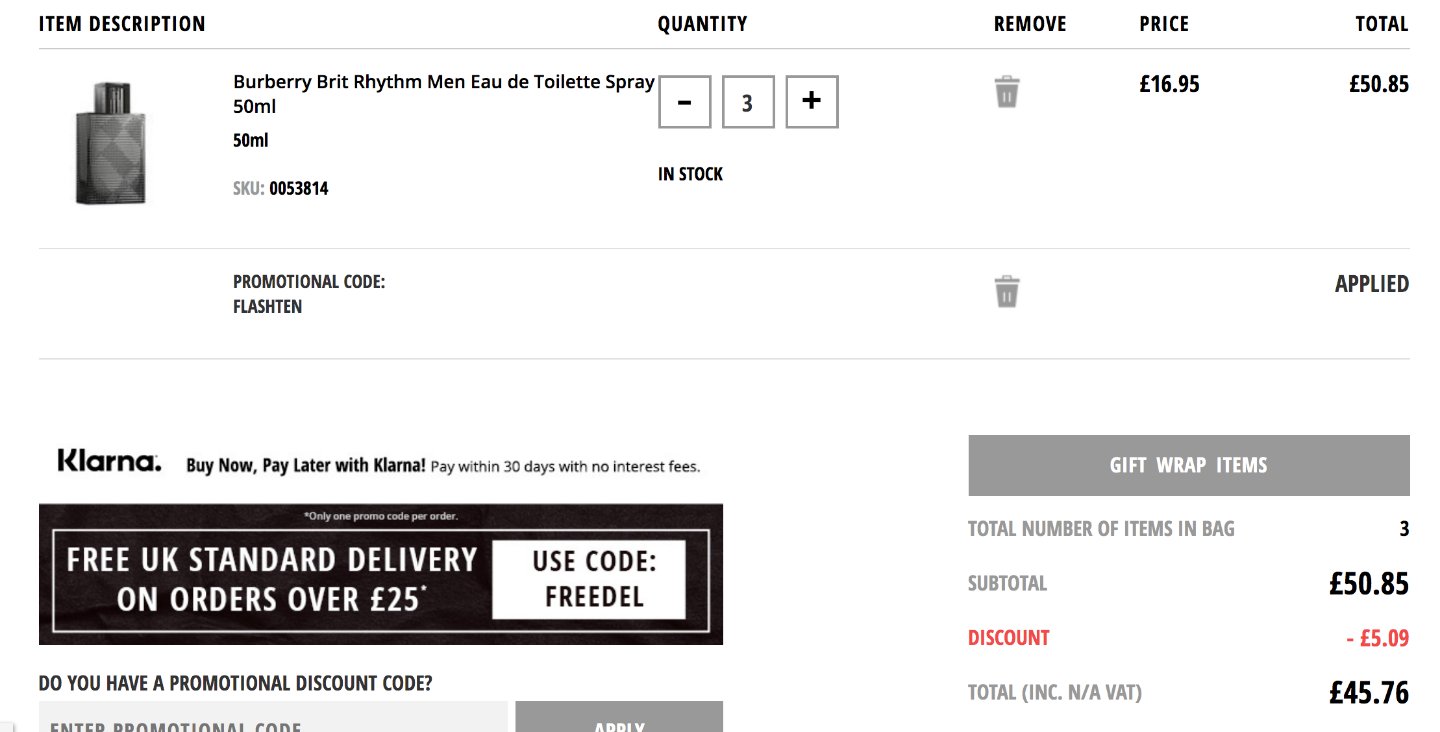Open the Buy Now, Pay Later with Klarna text

[306, 466]
